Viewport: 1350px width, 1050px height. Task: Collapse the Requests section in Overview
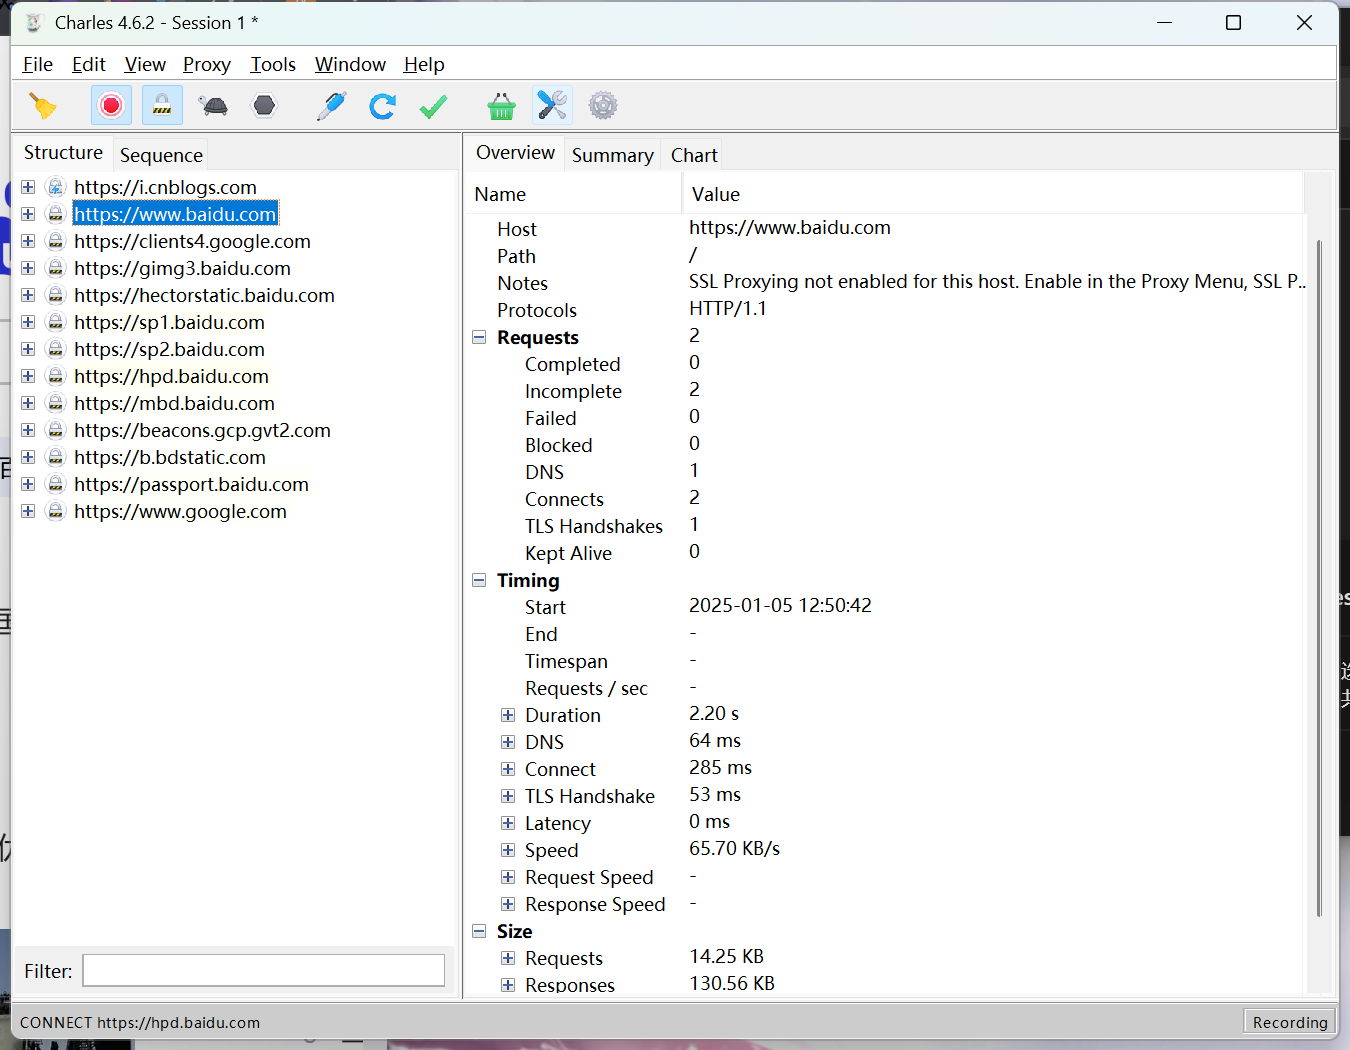[x=479, y=337]
